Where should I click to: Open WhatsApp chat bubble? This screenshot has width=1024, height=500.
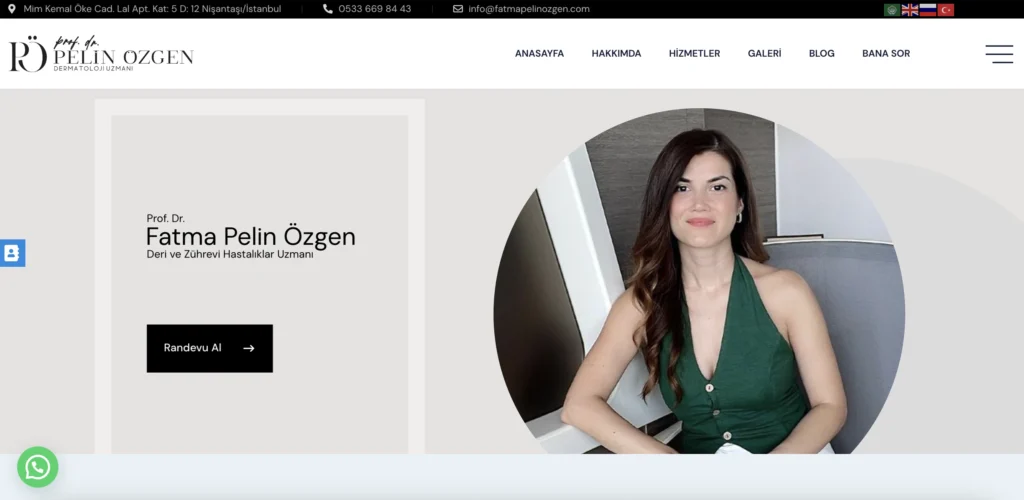click(37, 467)
